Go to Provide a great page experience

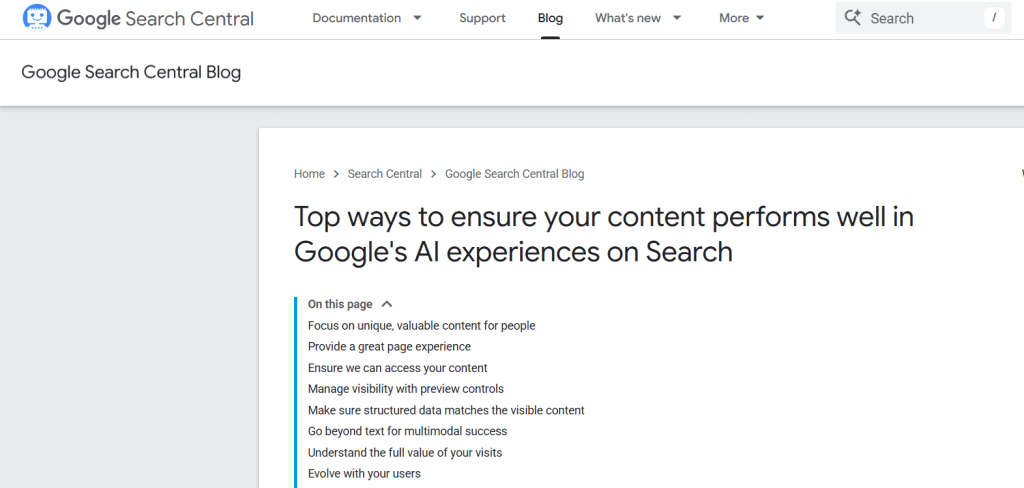pos(389,347)
